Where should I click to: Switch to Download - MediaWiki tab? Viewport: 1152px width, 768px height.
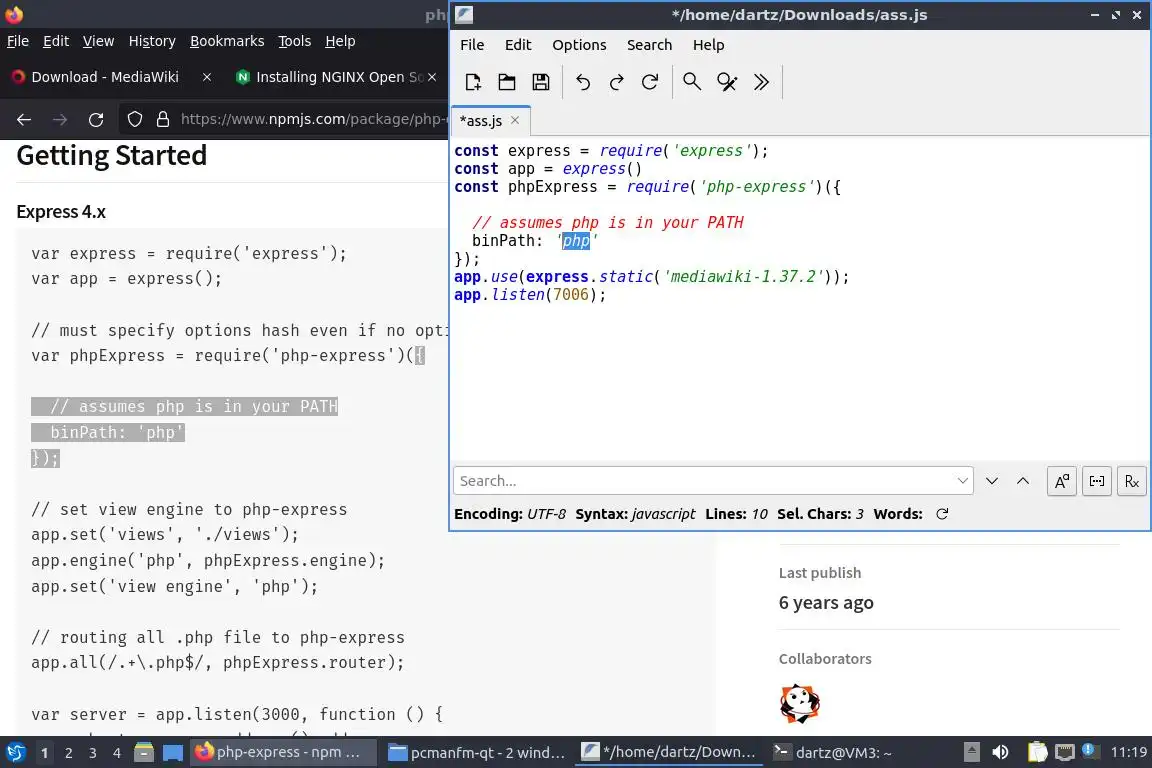(105, 76)
